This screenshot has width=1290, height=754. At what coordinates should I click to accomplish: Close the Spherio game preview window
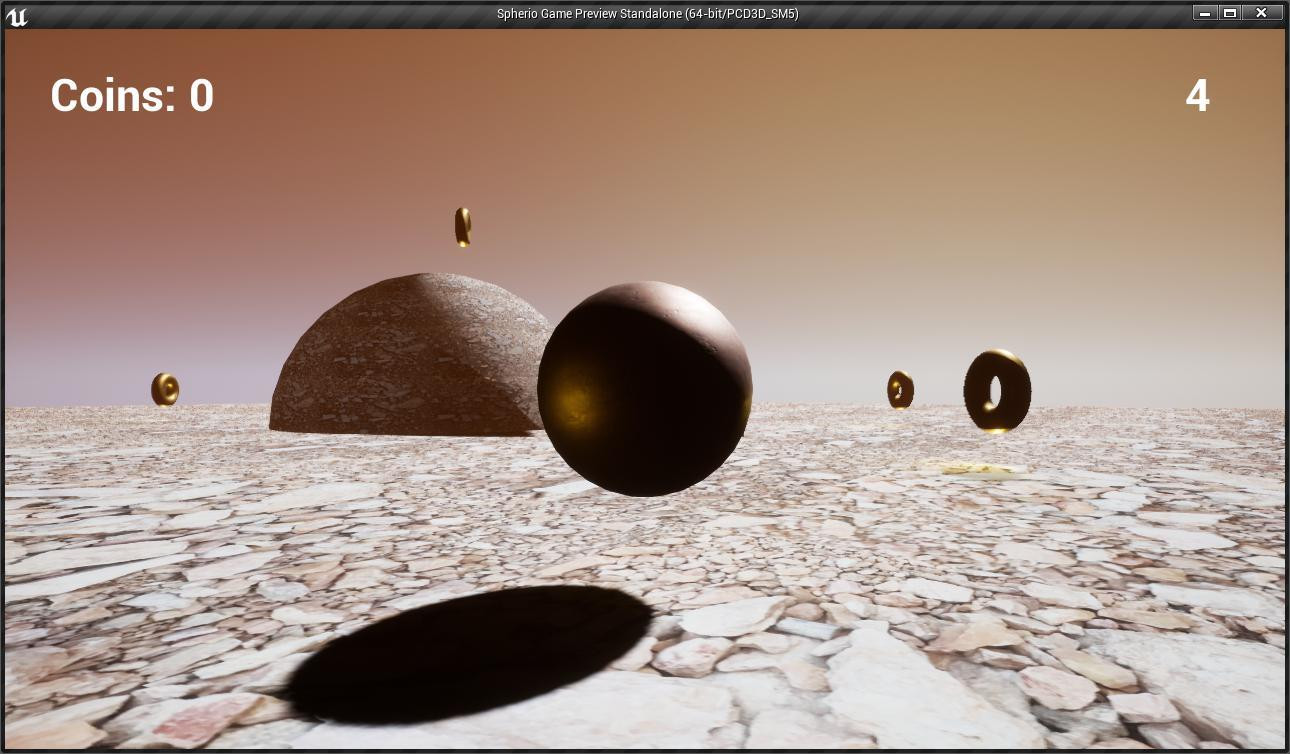click(1262, 13)
